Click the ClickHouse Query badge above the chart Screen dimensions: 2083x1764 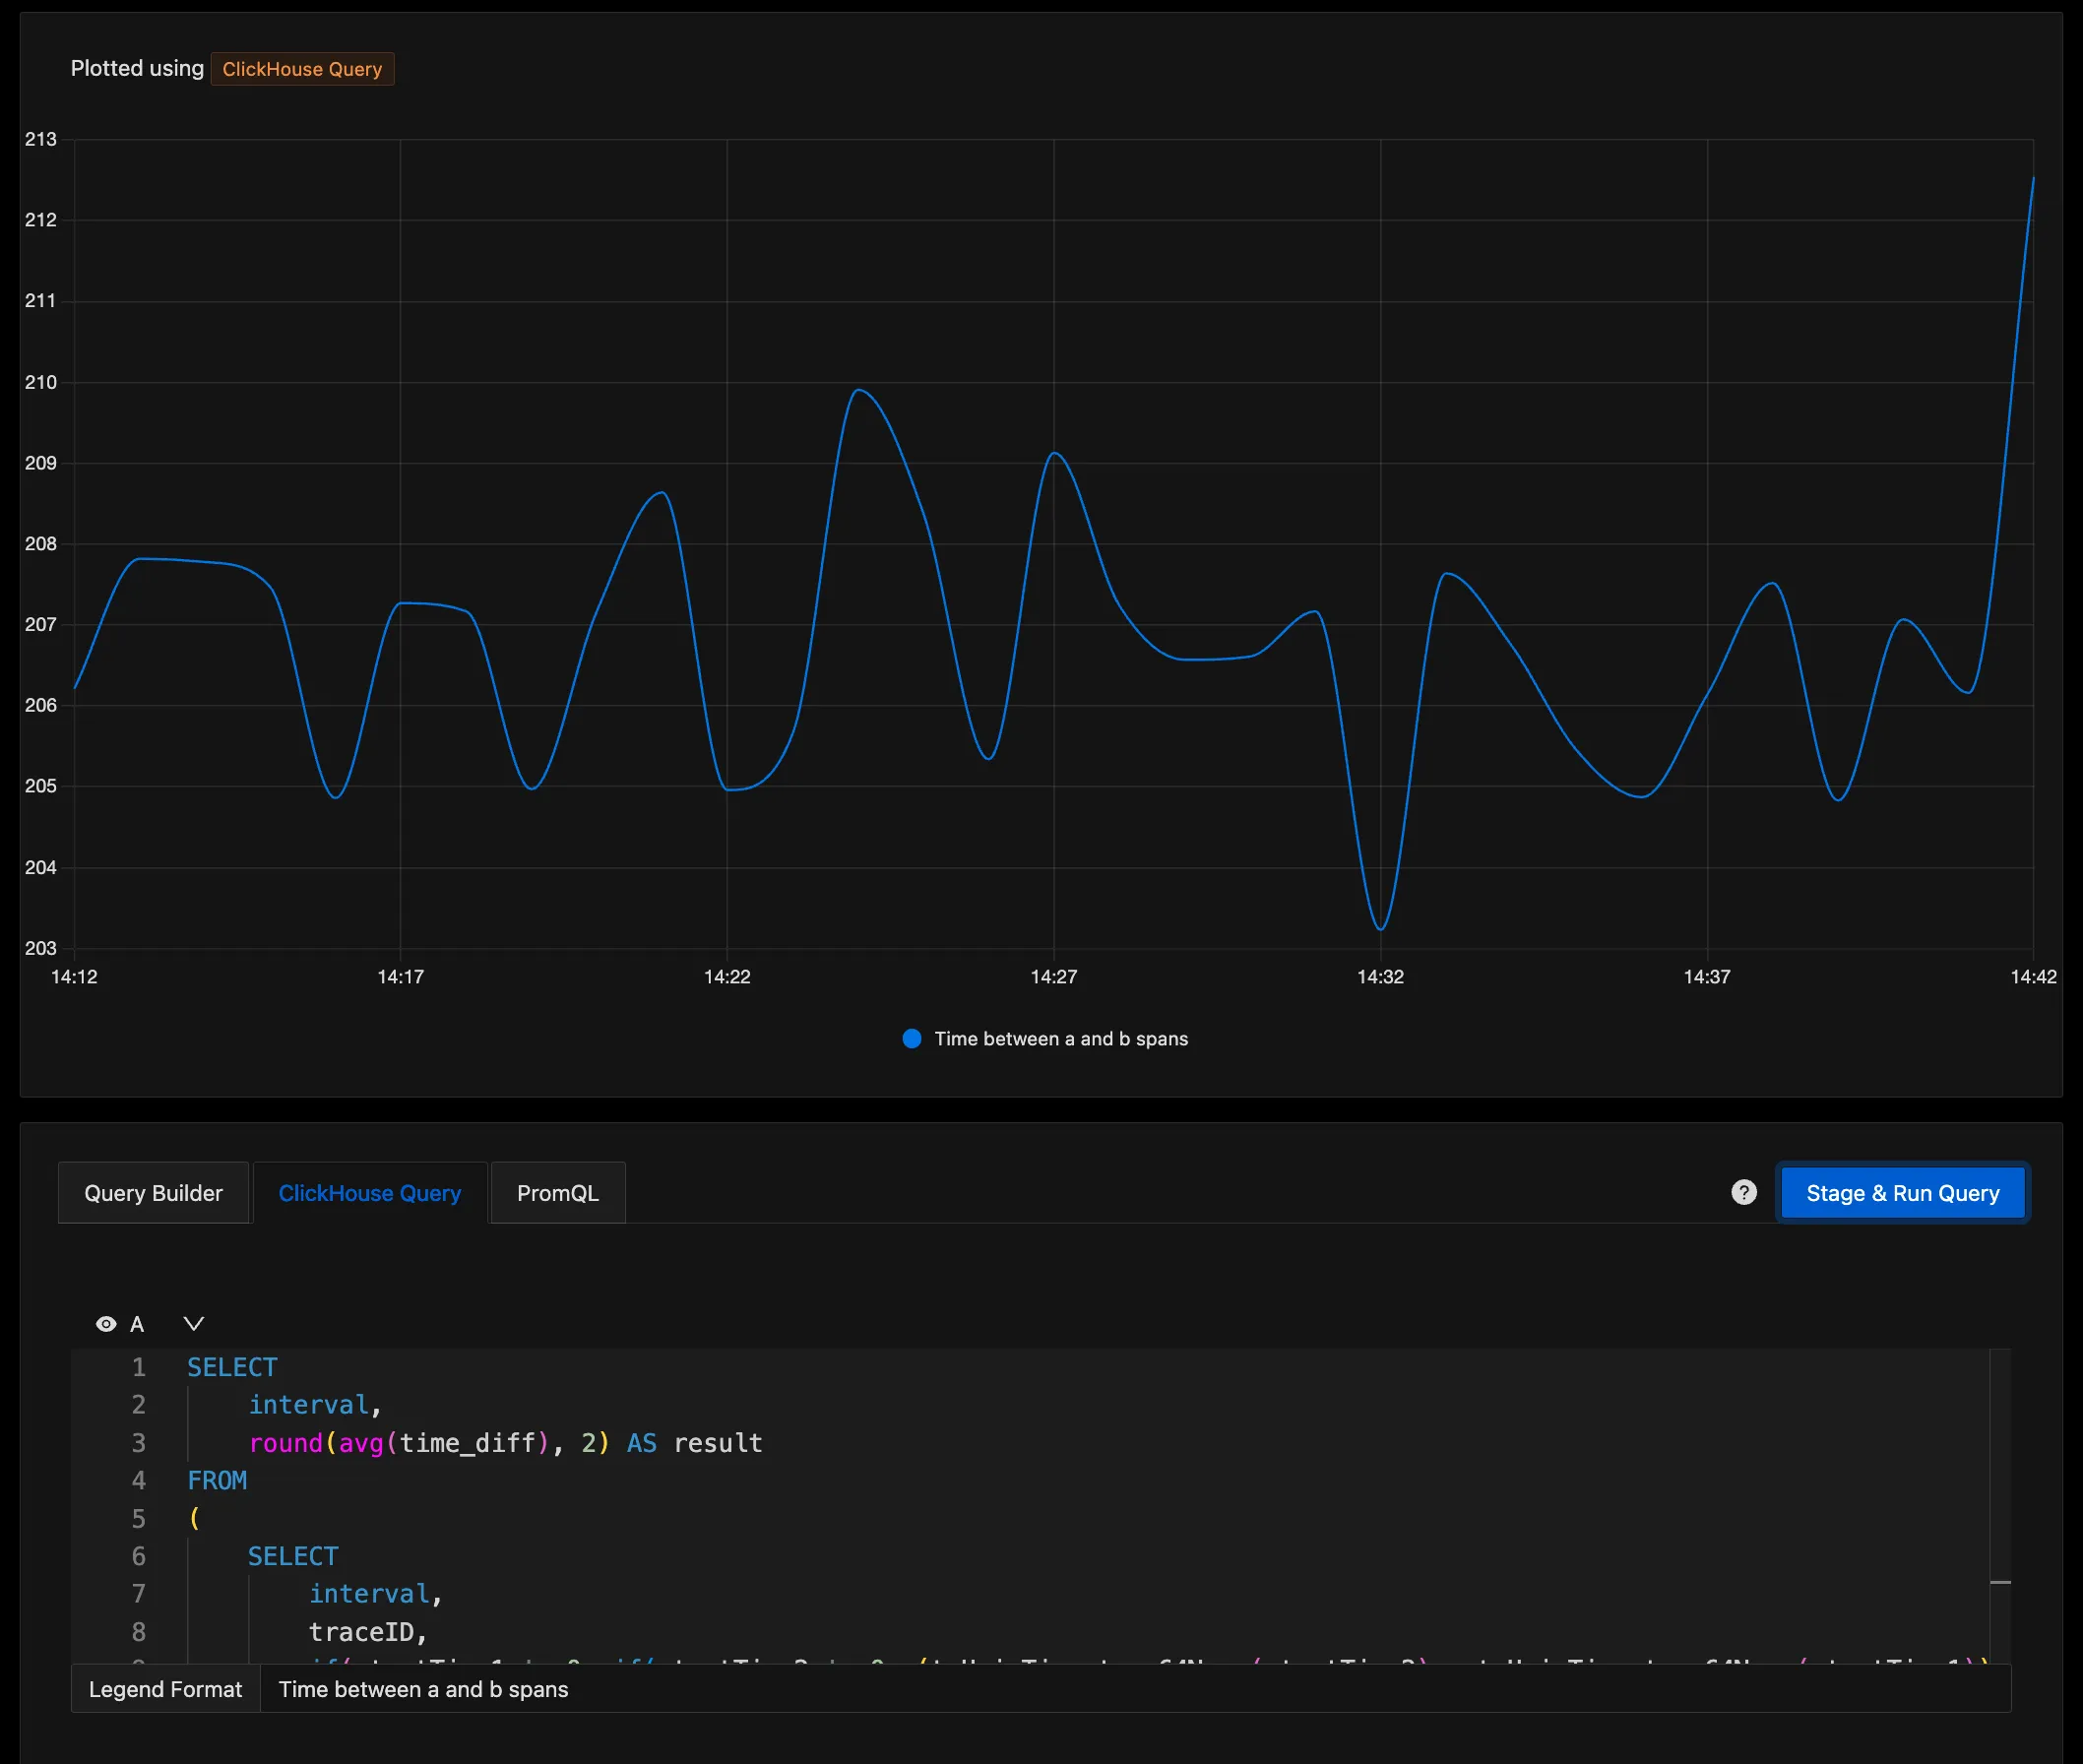pyautogui.click(x=302, y=69)
